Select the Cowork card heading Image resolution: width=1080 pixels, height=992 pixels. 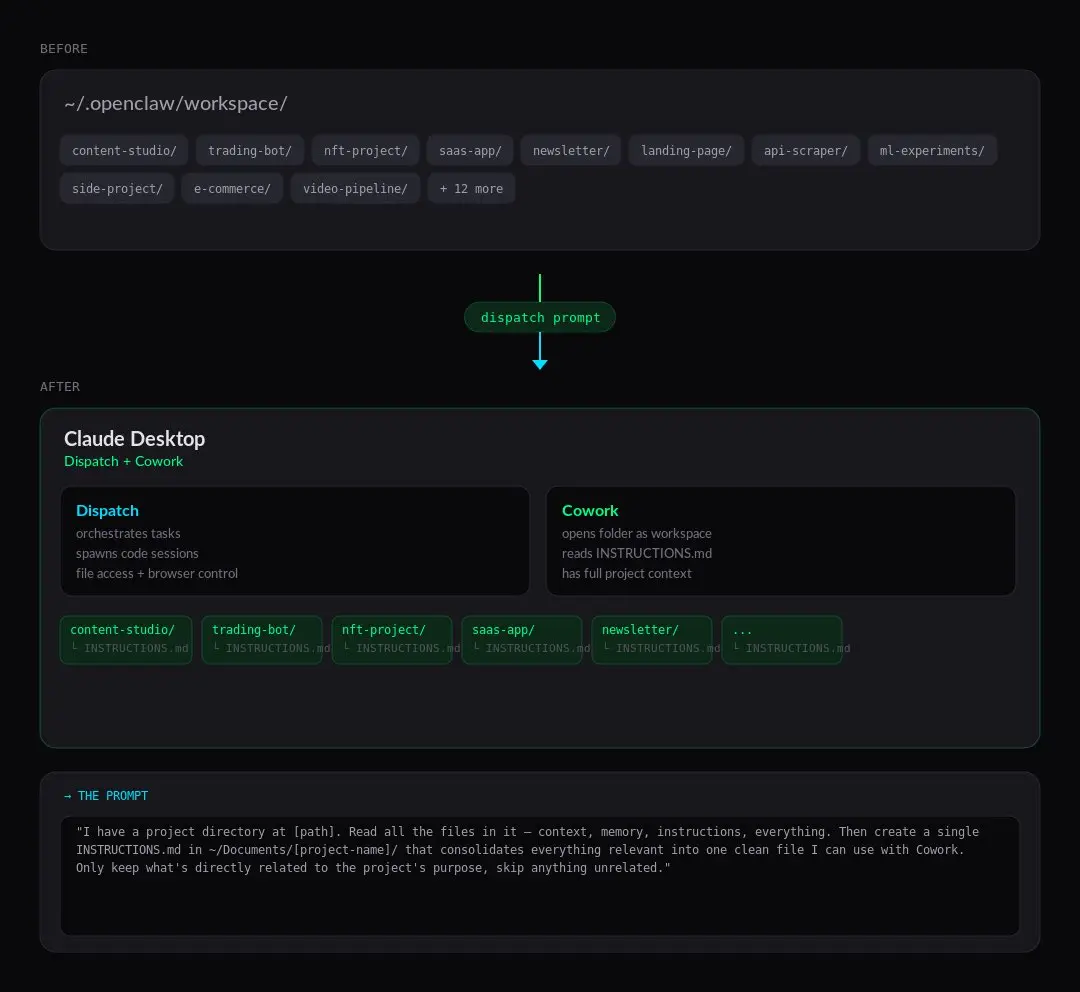click(x=590, y=510)
